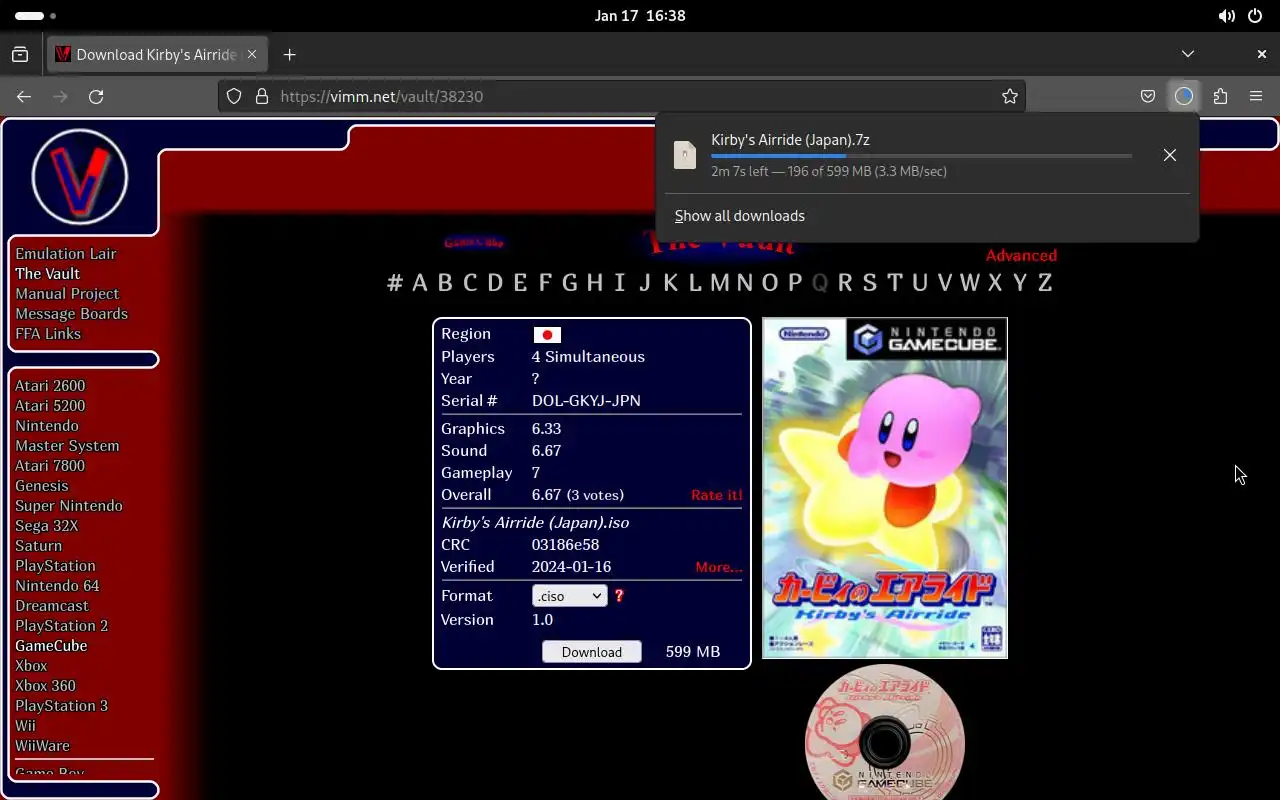Click Show all downloads

(x=740, y=216)
